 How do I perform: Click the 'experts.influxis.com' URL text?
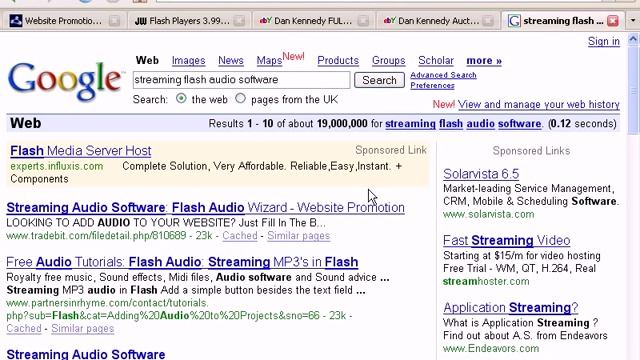(x=57, y=166)
